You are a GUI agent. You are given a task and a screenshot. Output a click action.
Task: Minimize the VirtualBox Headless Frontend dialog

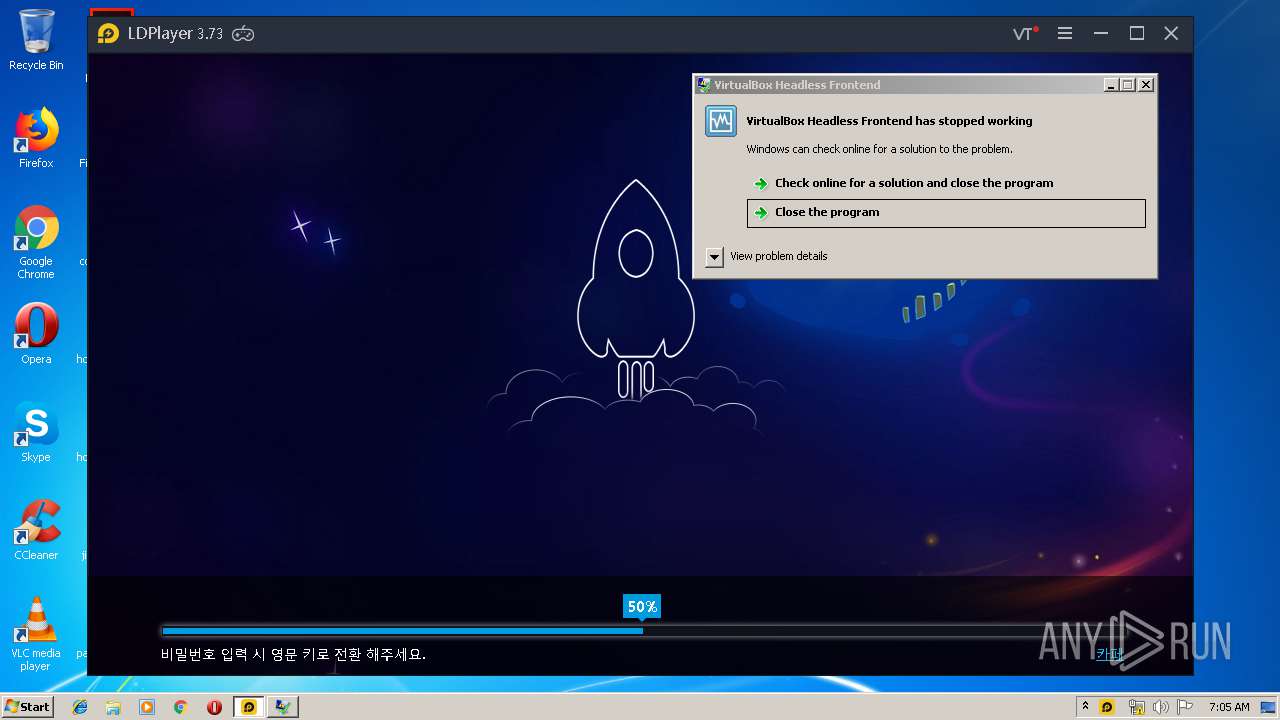click(1111, 85)
